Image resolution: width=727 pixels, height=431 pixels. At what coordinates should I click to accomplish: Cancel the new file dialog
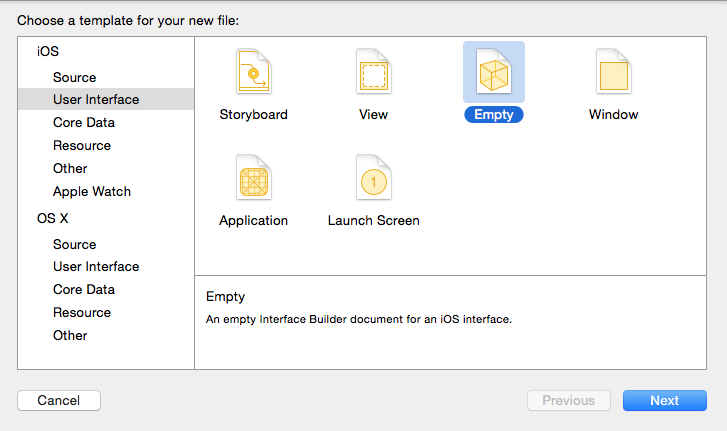pos(59,400)
